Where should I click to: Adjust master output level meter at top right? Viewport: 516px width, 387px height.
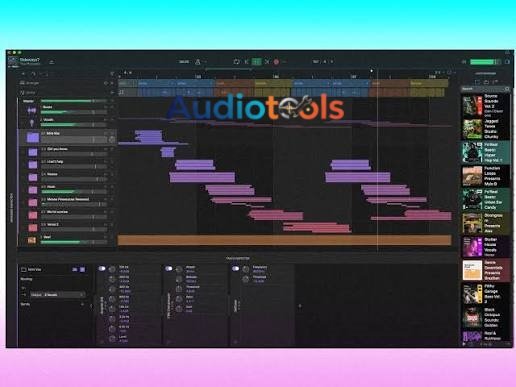(x=485, y=62)
